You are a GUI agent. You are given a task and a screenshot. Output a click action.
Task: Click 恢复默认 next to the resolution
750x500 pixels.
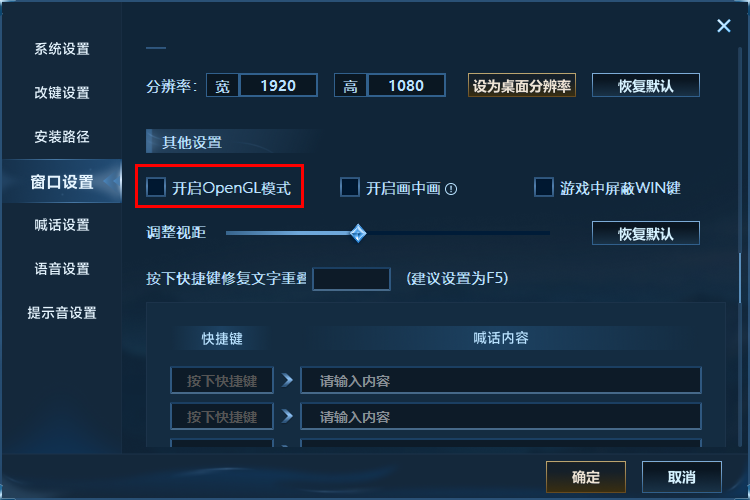point(646,86)
